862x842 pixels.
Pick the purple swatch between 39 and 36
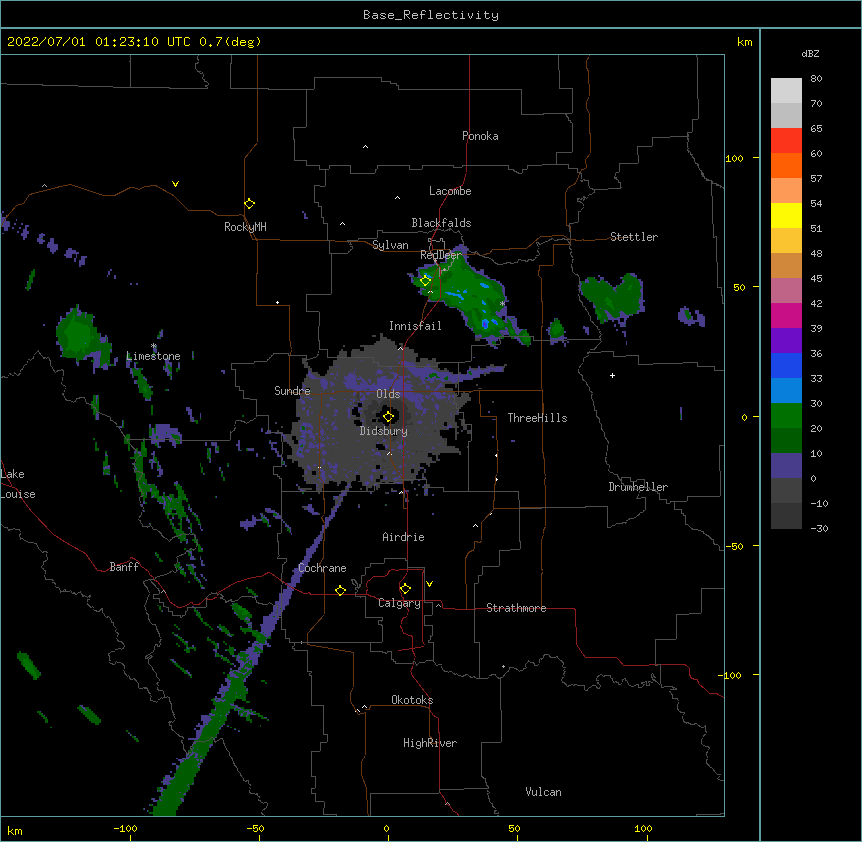[x=786, y=341]
